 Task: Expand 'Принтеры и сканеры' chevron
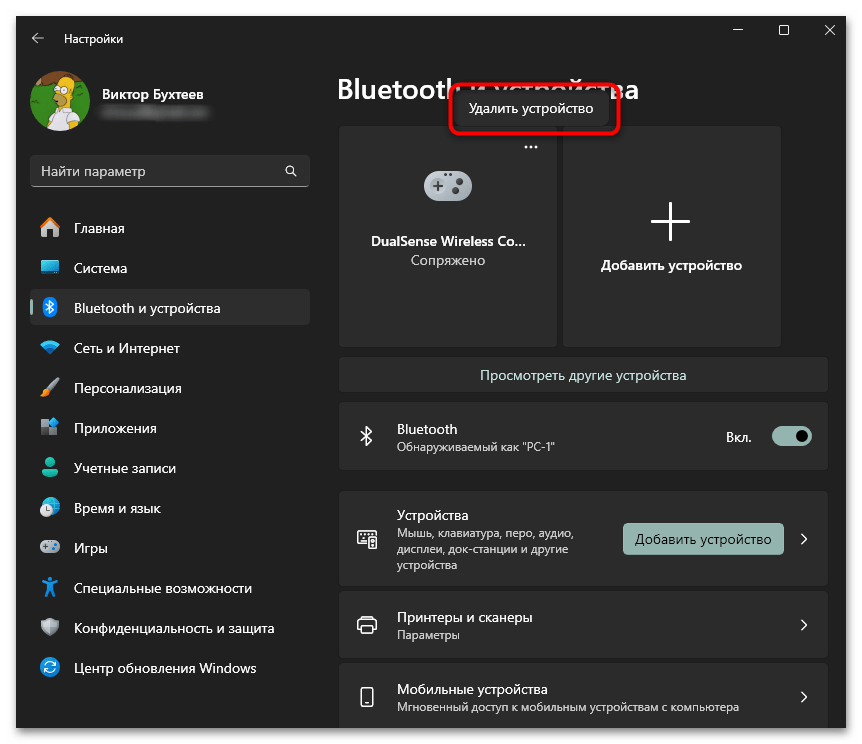point(804,625)
